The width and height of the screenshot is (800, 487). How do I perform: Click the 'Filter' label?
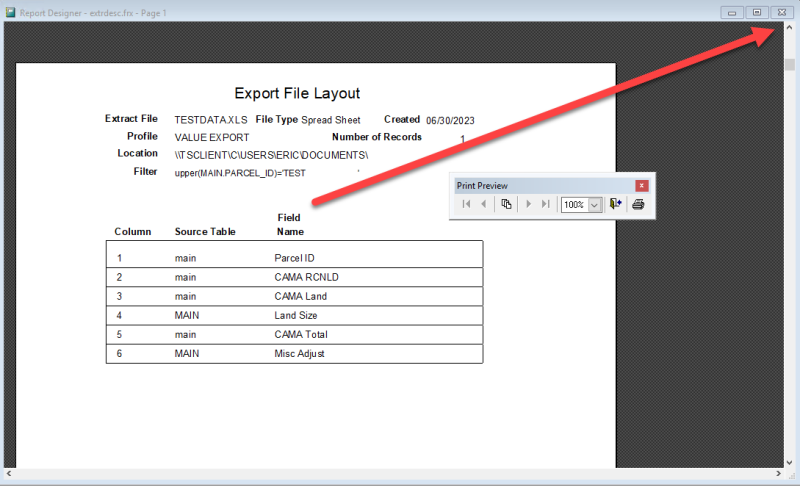click(145, 171)
